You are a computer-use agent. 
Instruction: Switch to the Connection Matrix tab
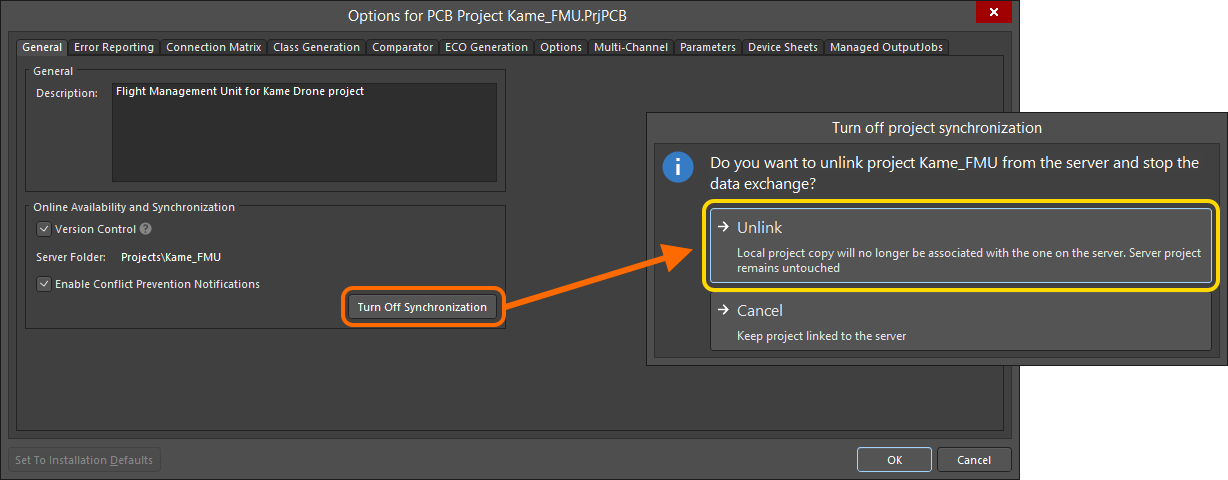pyautogui.click(x=213, y=47)
